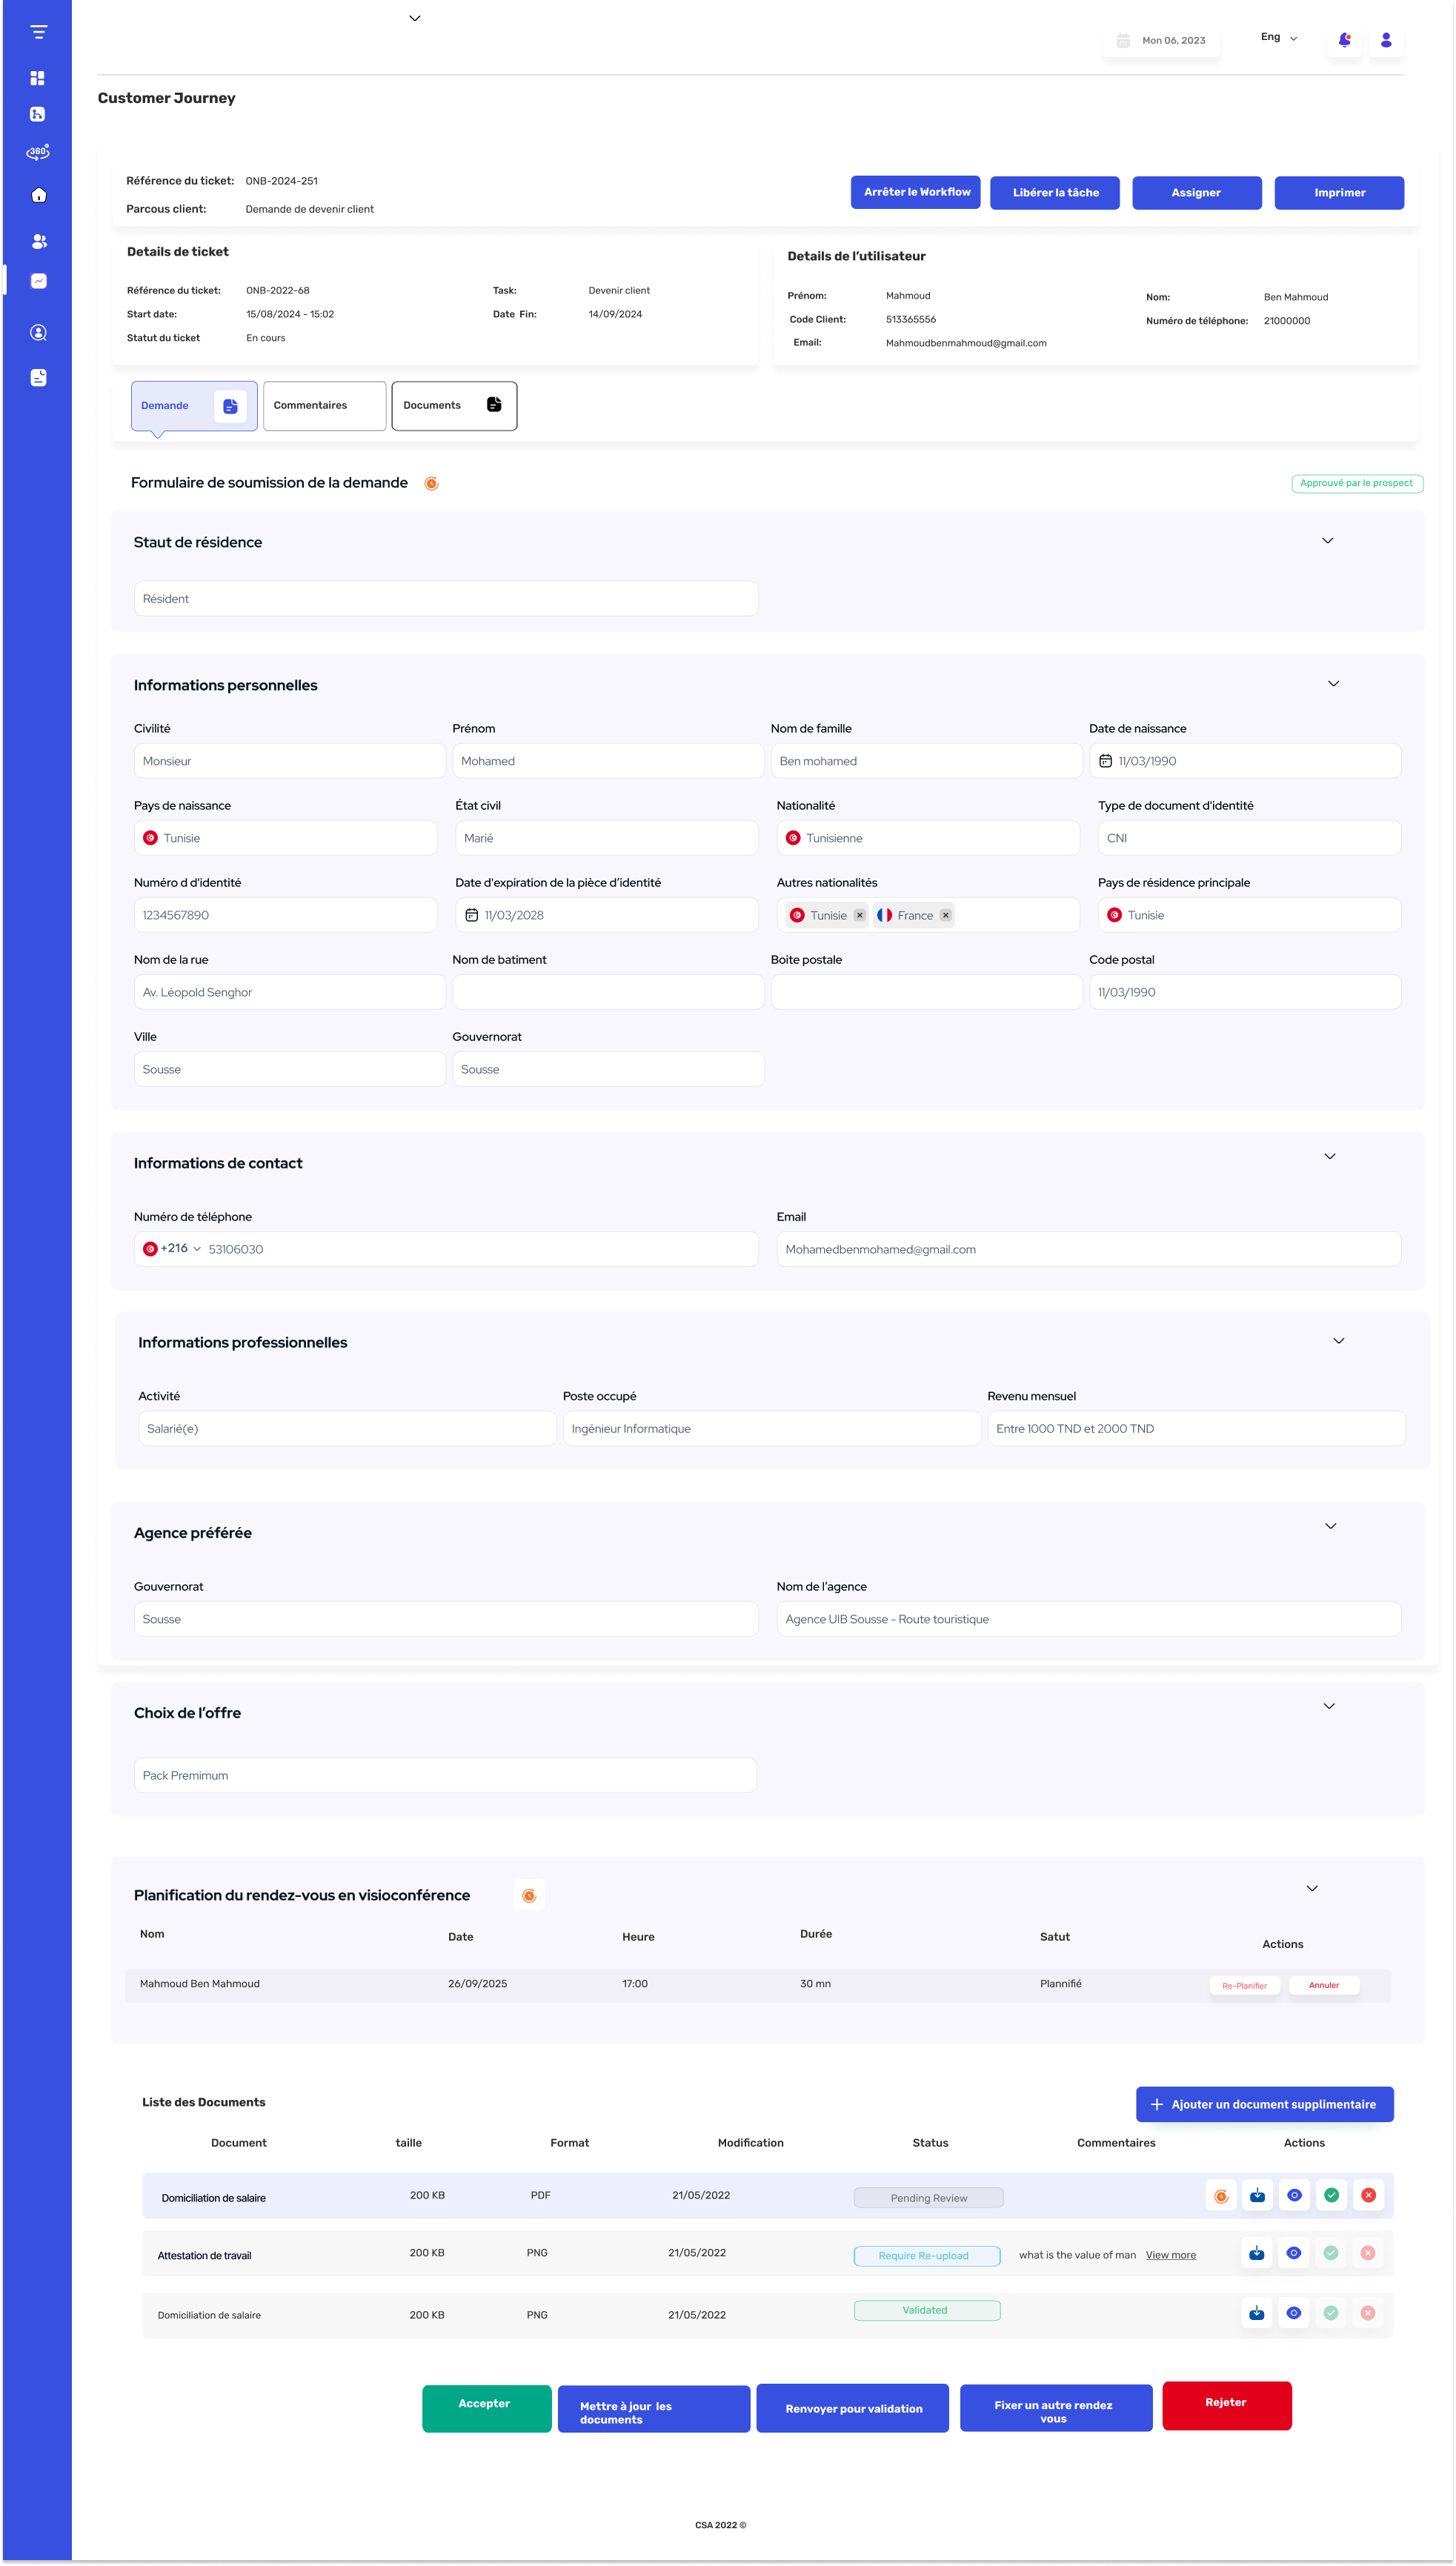Click the green Accepter button
Screen dimensions: 1456x2566
coord(486,2408)
